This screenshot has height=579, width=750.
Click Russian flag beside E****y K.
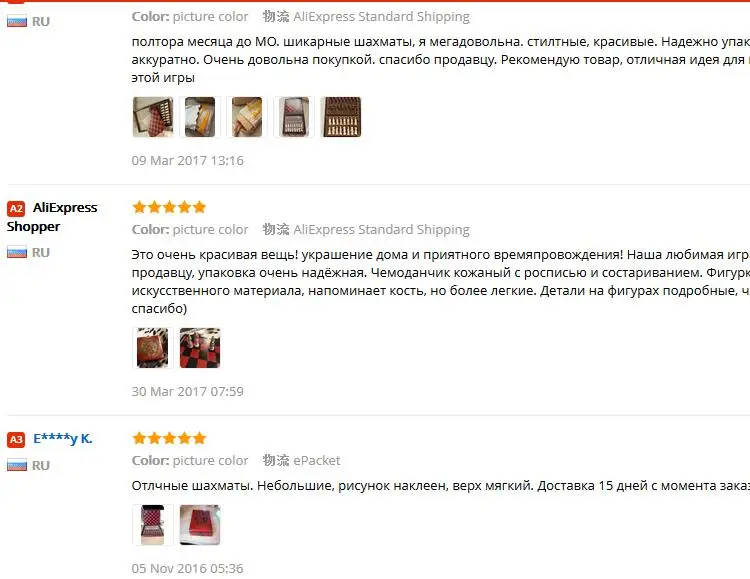(x=17, y=465)
